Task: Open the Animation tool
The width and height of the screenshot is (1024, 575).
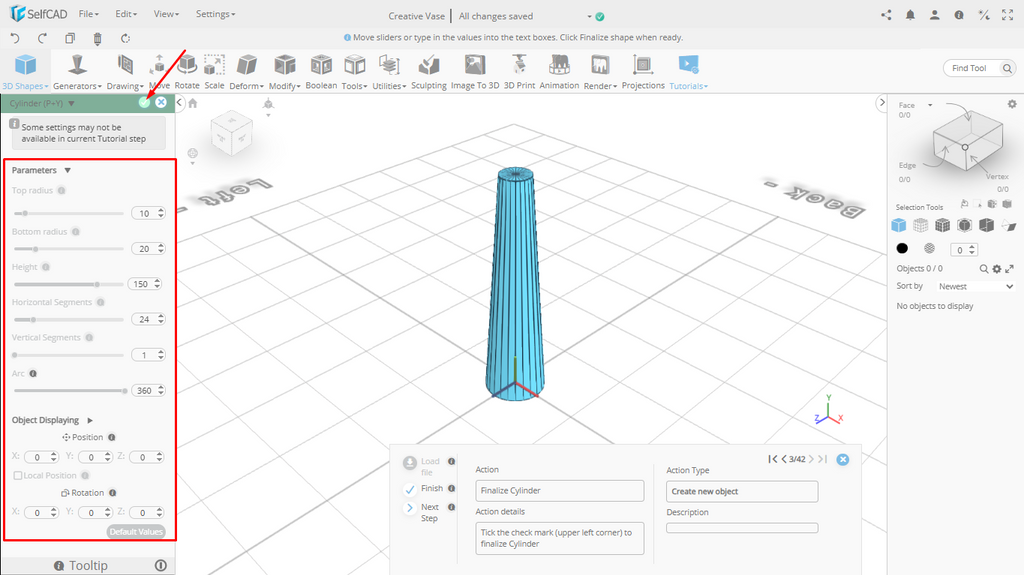Action: coord(559,72)
